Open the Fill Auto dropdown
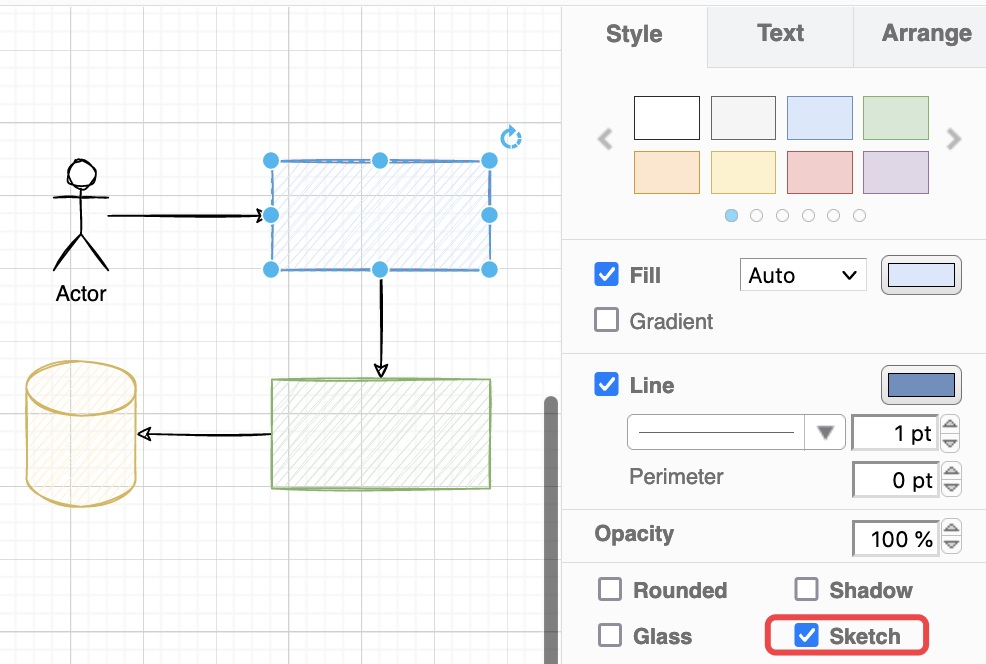The image size is (986, 664). 803,275
